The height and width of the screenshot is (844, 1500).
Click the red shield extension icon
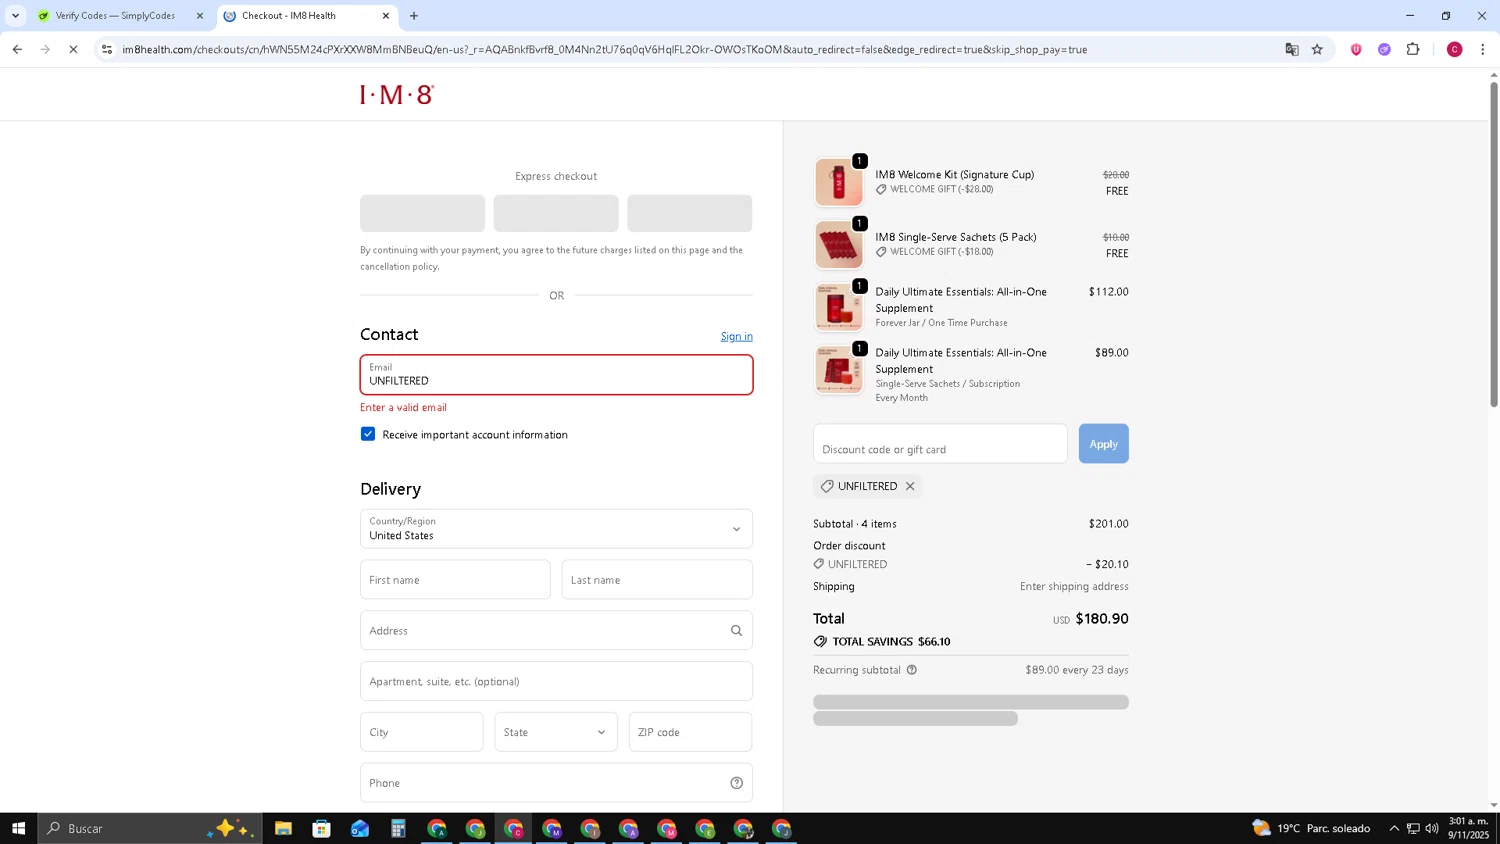tap(1356, 49)
